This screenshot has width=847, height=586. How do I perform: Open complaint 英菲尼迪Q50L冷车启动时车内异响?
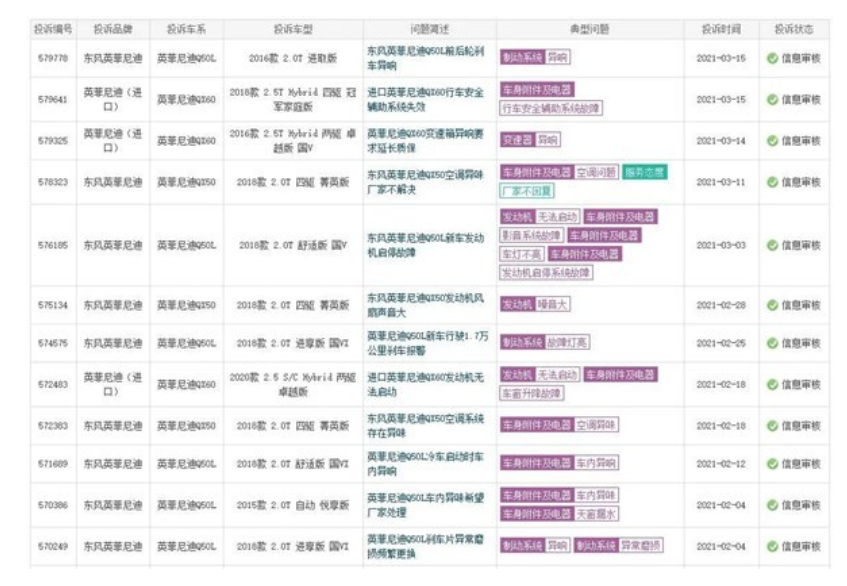point(426,464)
